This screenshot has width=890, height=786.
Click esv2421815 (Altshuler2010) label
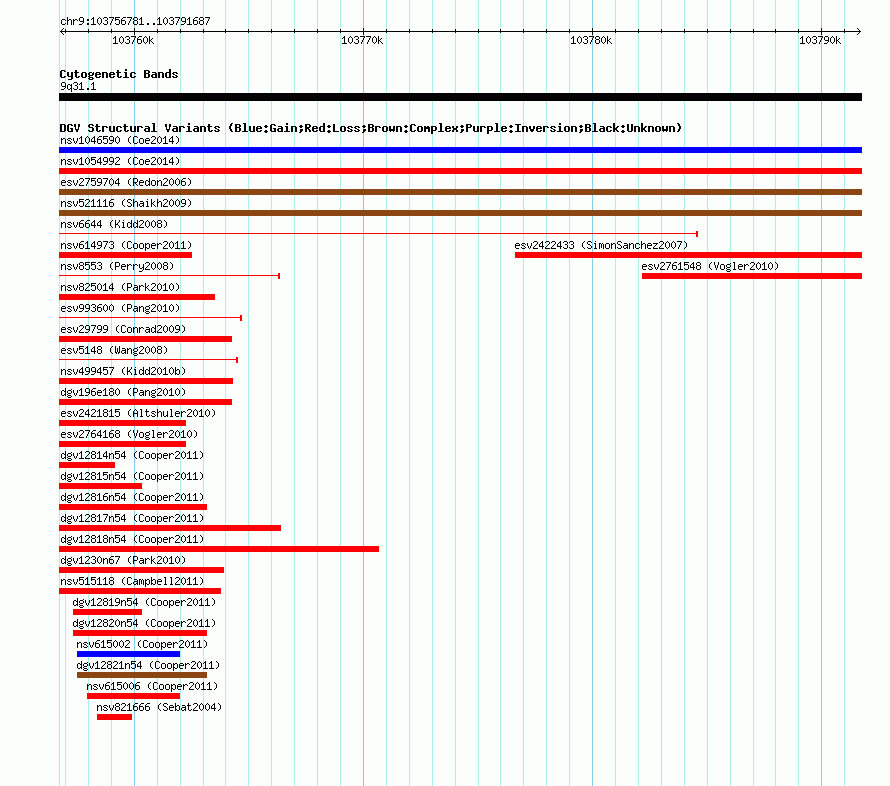[138, 413]
